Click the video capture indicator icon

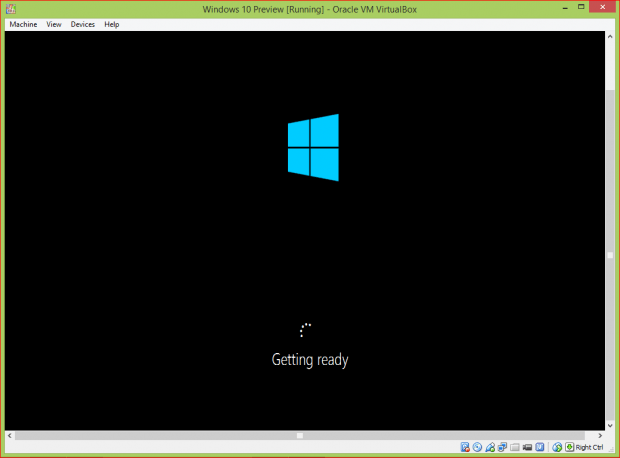(527, 447)
